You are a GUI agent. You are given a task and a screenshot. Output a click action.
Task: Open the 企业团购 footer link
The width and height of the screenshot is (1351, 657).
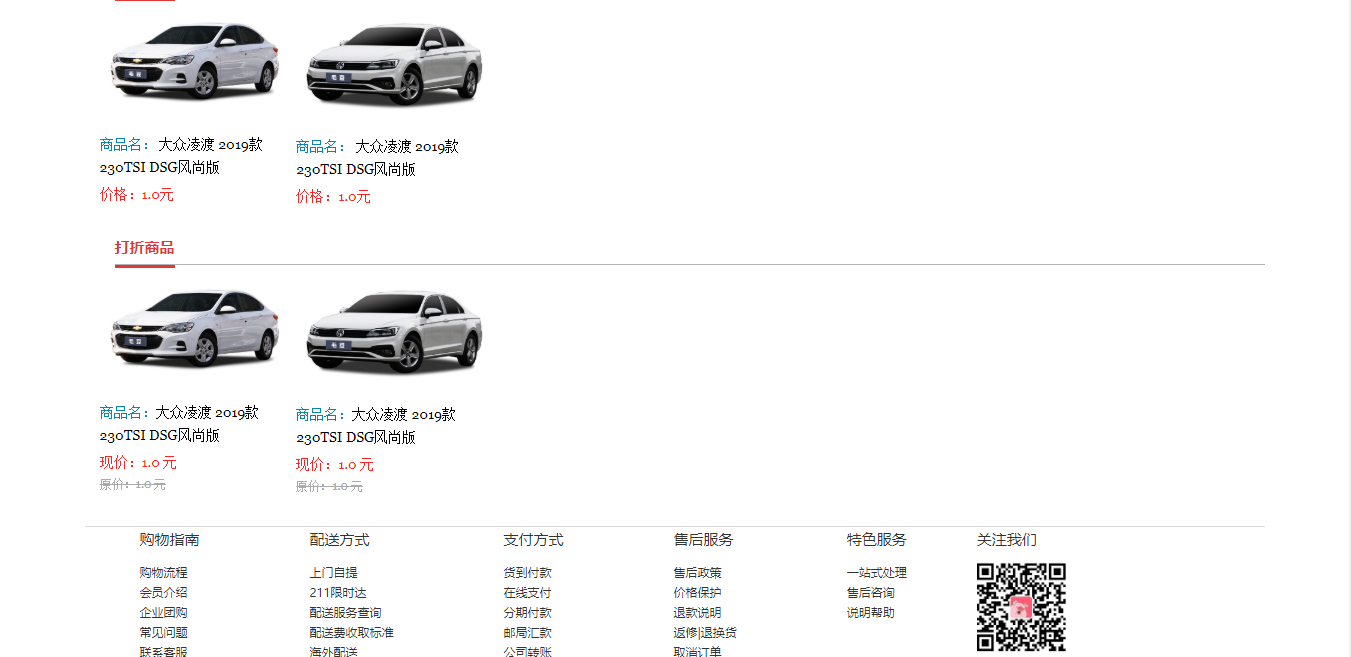coord(163,613)
